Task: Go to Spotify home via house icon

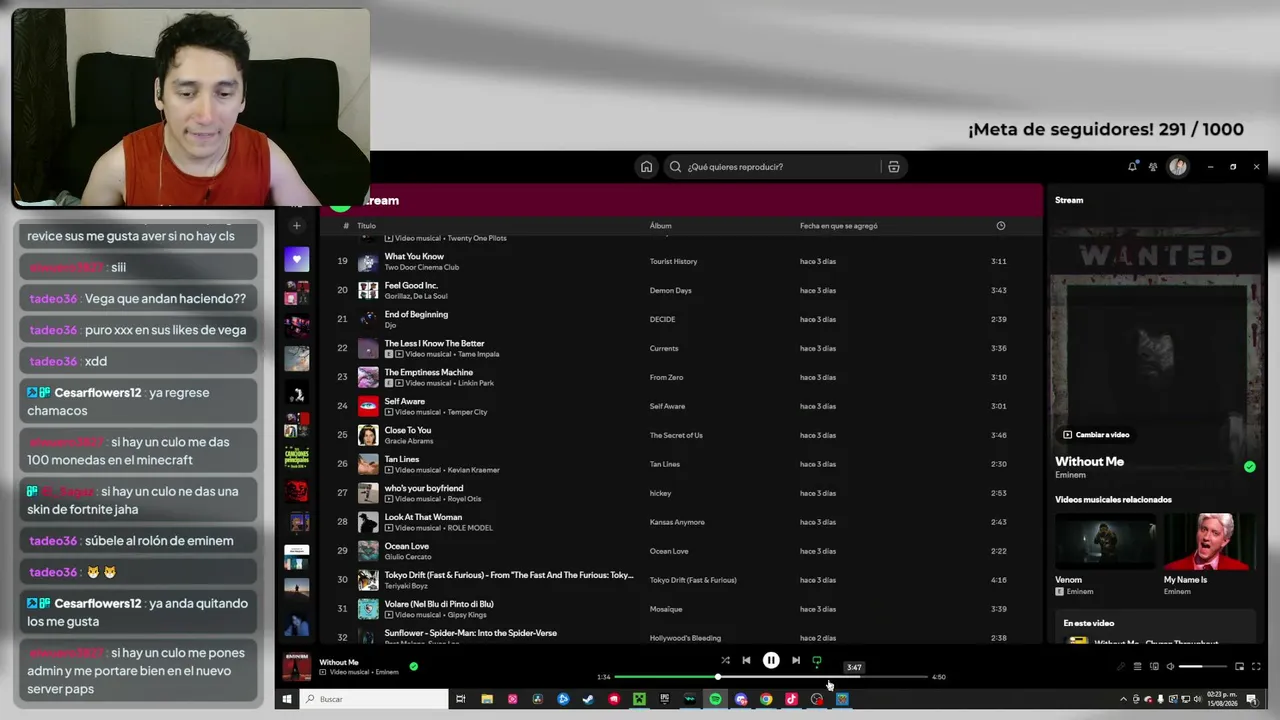Action: click(646, 167)
